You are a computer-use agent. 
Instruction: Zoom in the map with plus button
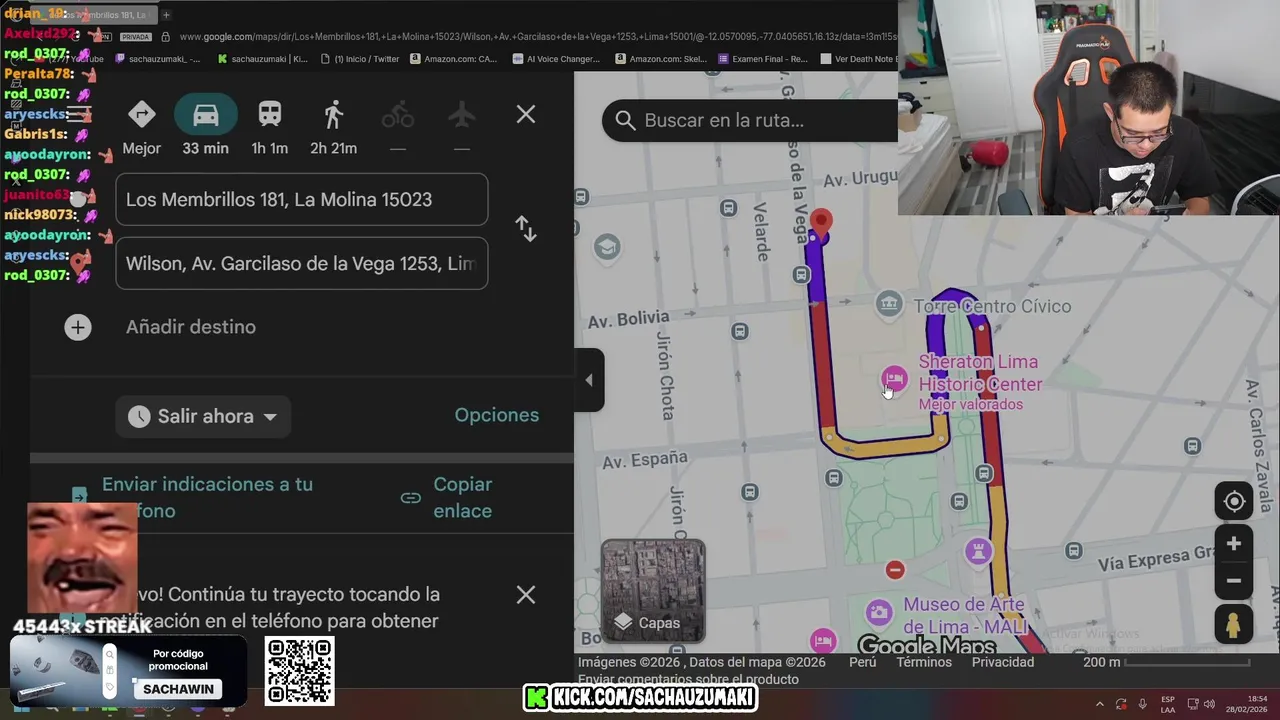[x=1234, y=544]
